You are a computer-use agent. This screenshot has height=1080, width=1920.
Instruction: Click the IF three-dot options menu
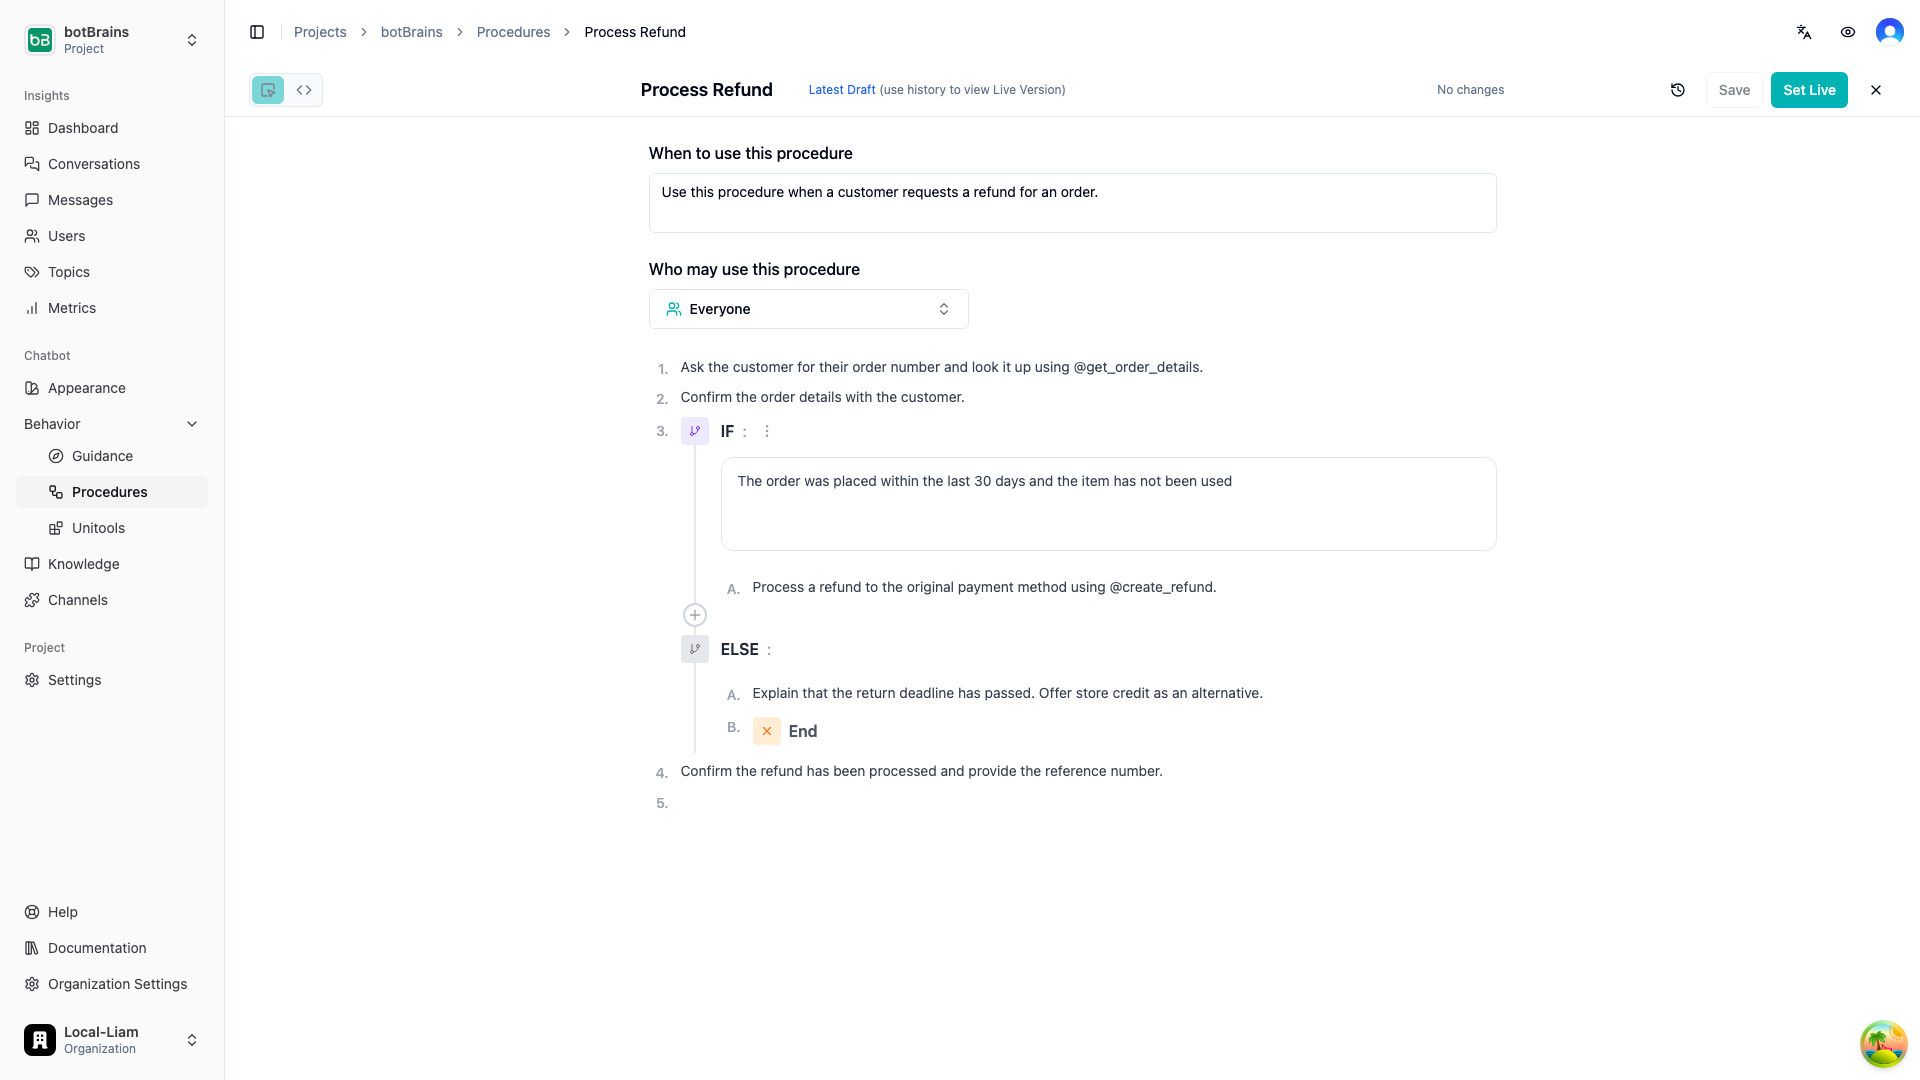click(x=767, y=431)
